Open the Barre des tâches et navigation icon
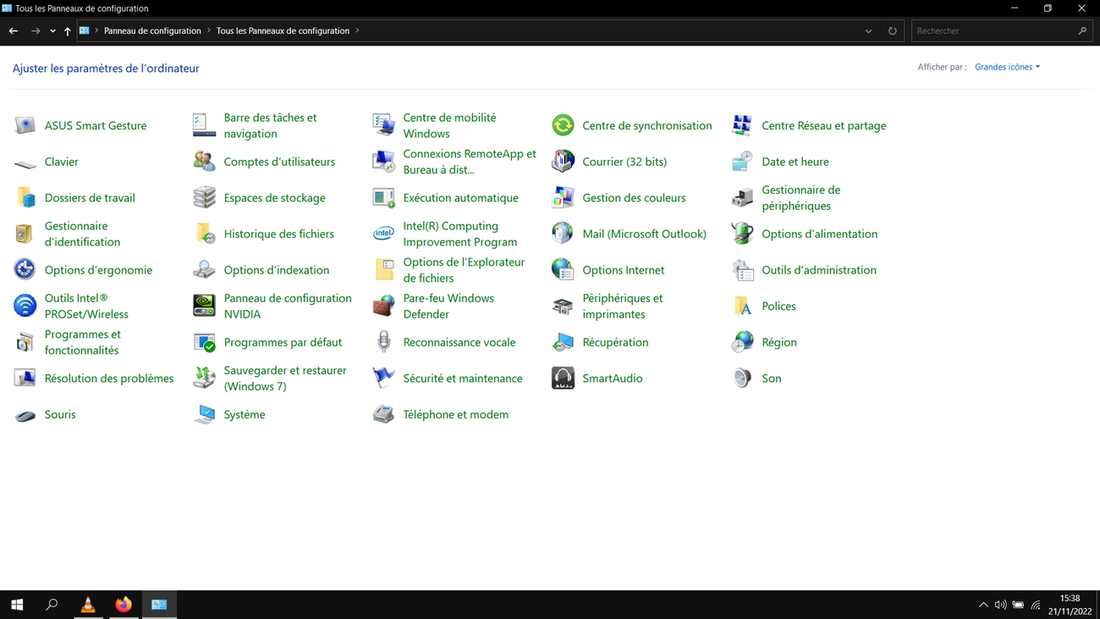 (x=204, y=126)
